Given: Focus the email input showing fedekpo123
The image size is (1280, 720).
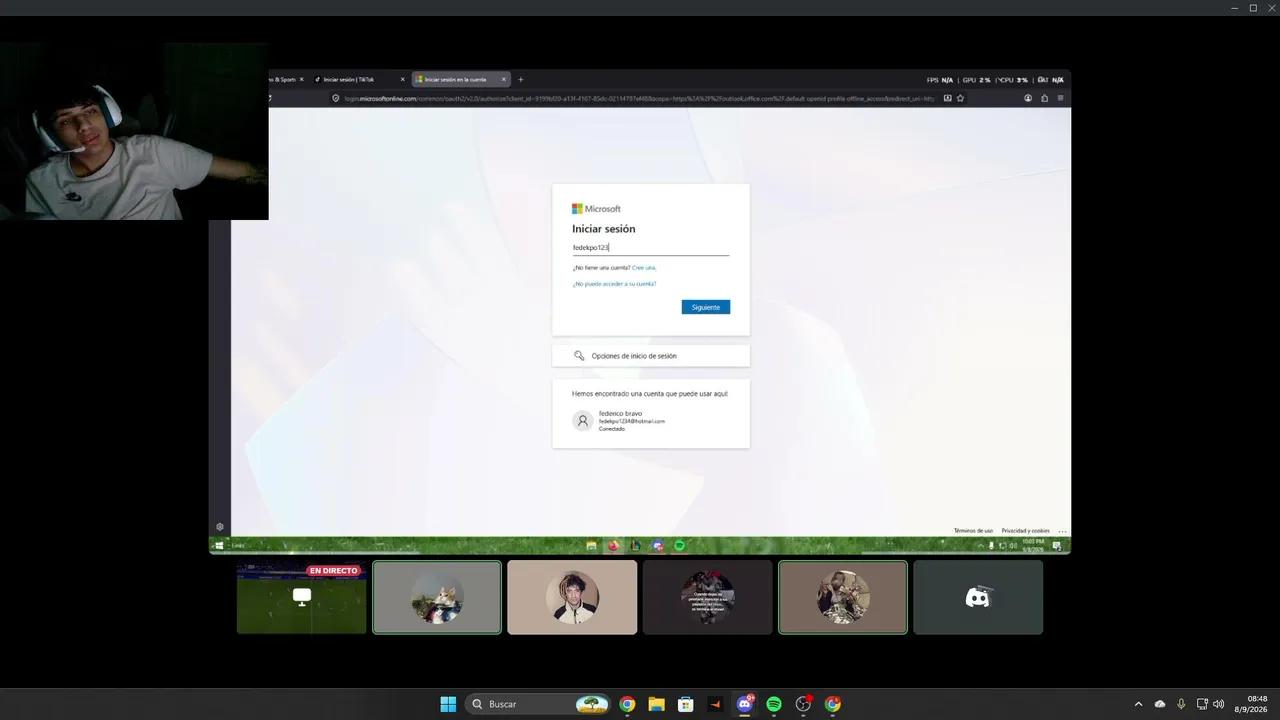Looking at the screenshot, I should tap(650, 247).
